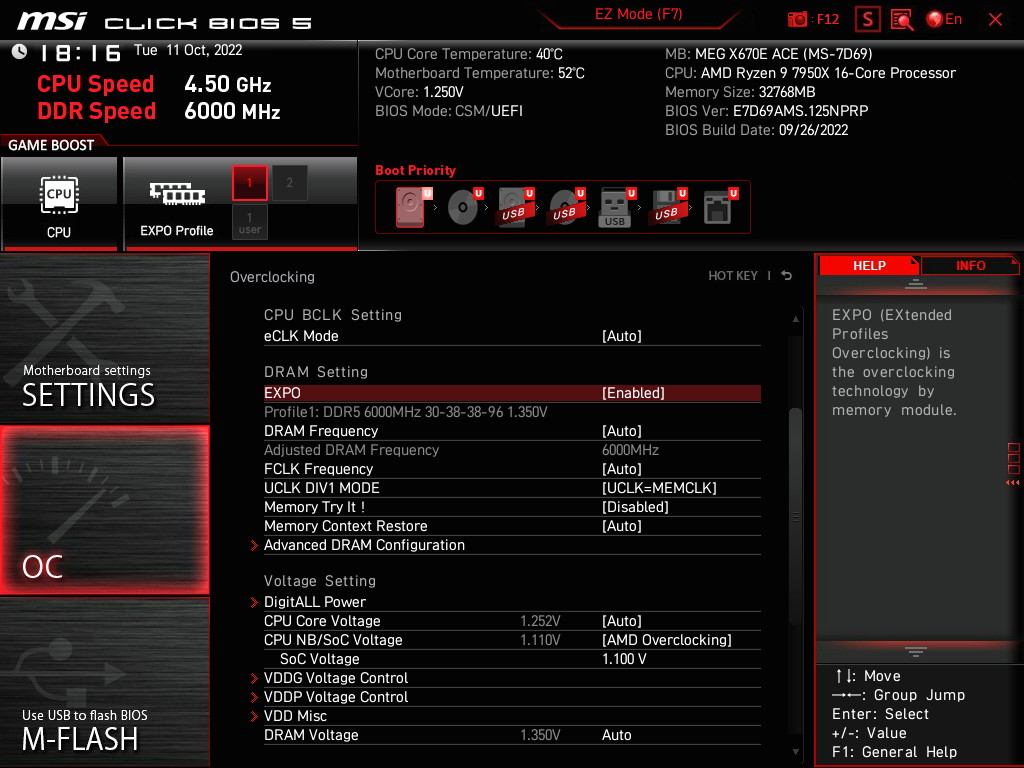This screenshot has height=768, width=1024.
Task: Collapse the help panel using its top grip
Action: [x=916, y=284]
